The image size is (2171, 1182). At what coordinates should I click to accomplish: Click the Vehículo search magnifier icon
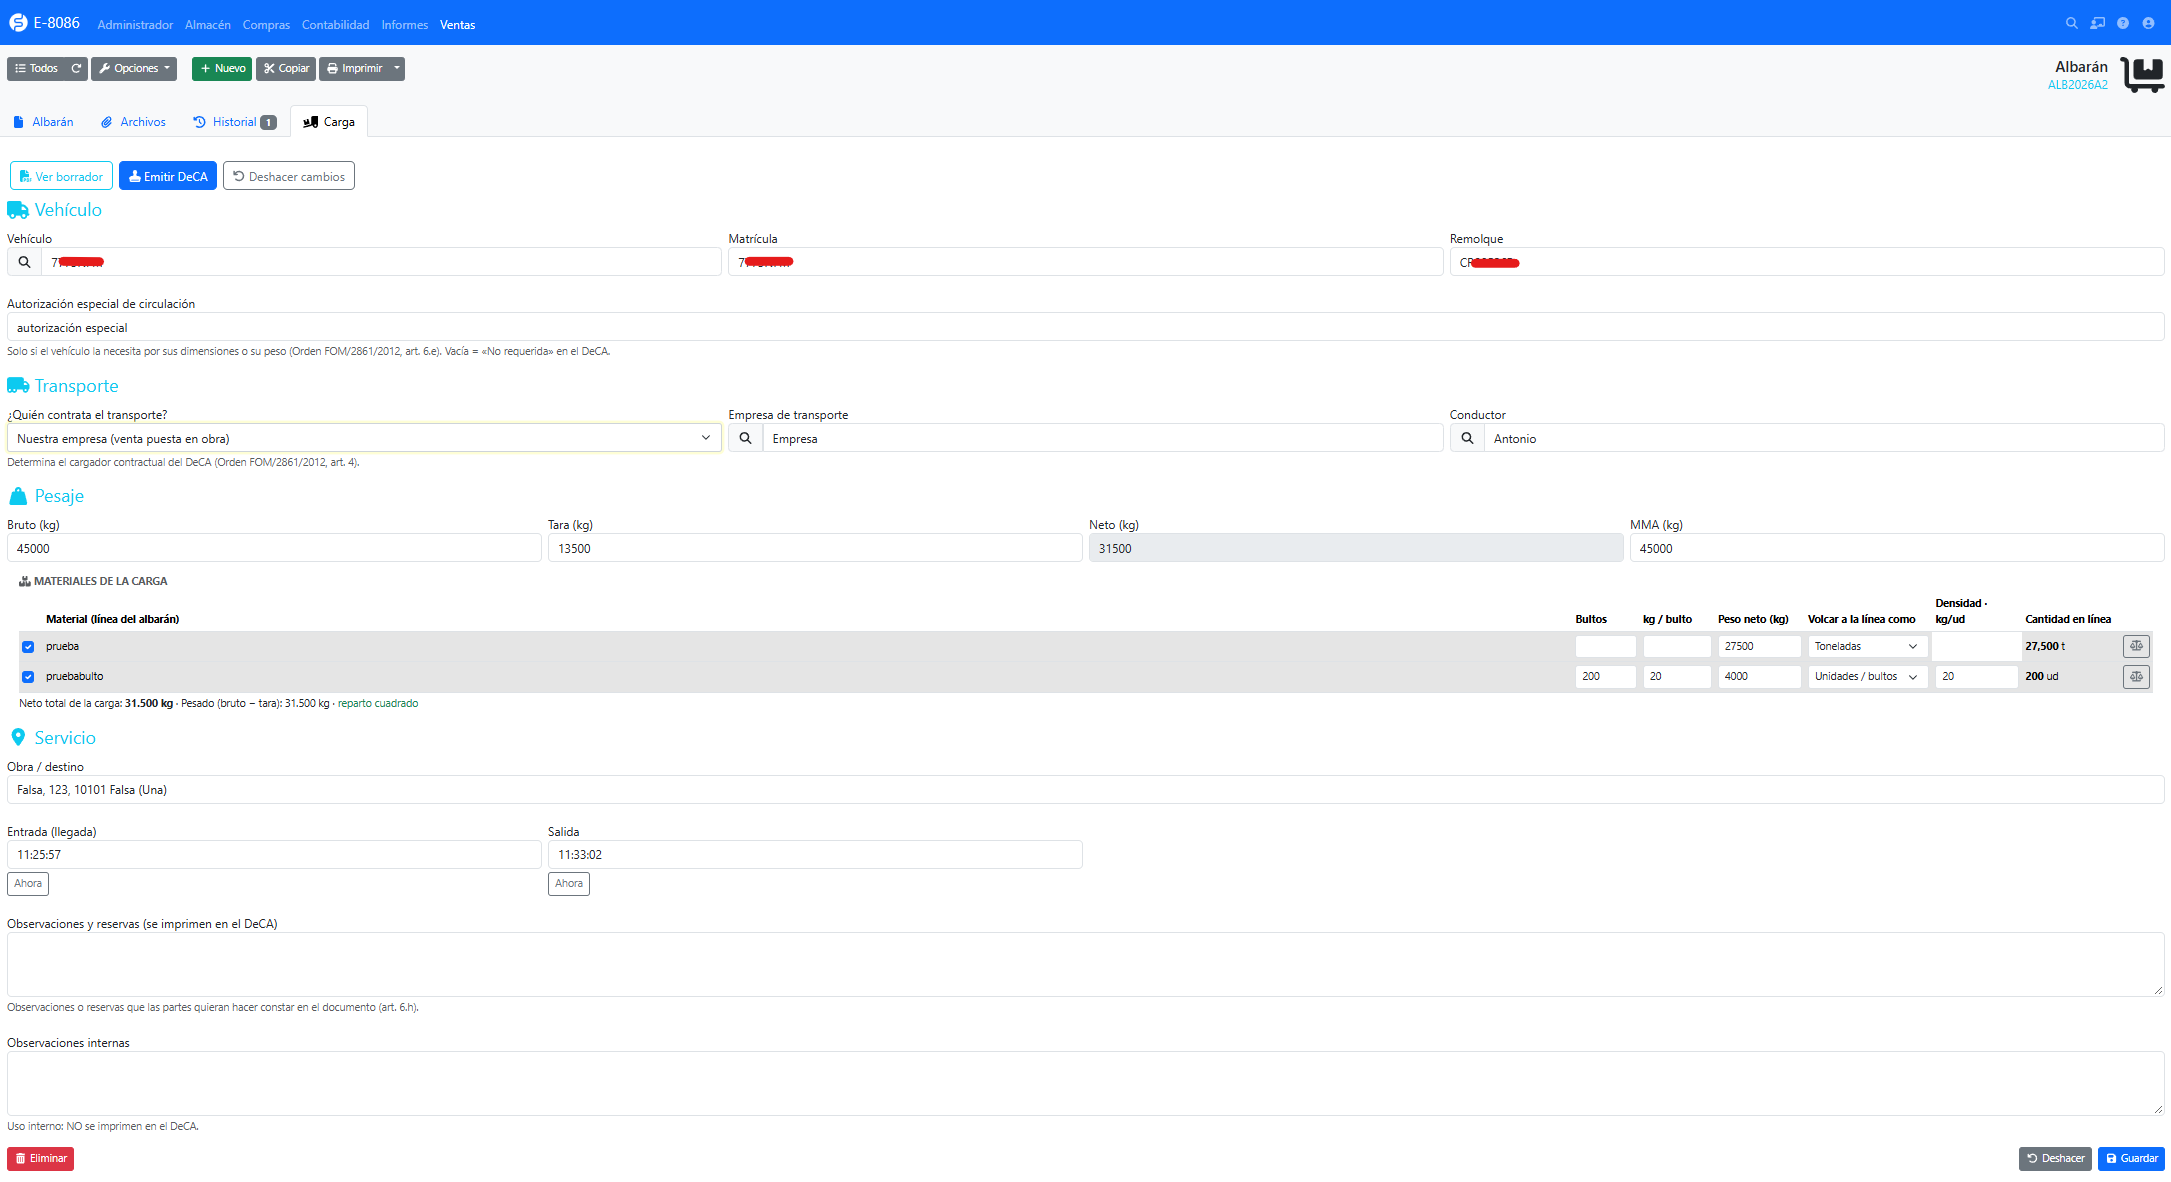[24, 262]
